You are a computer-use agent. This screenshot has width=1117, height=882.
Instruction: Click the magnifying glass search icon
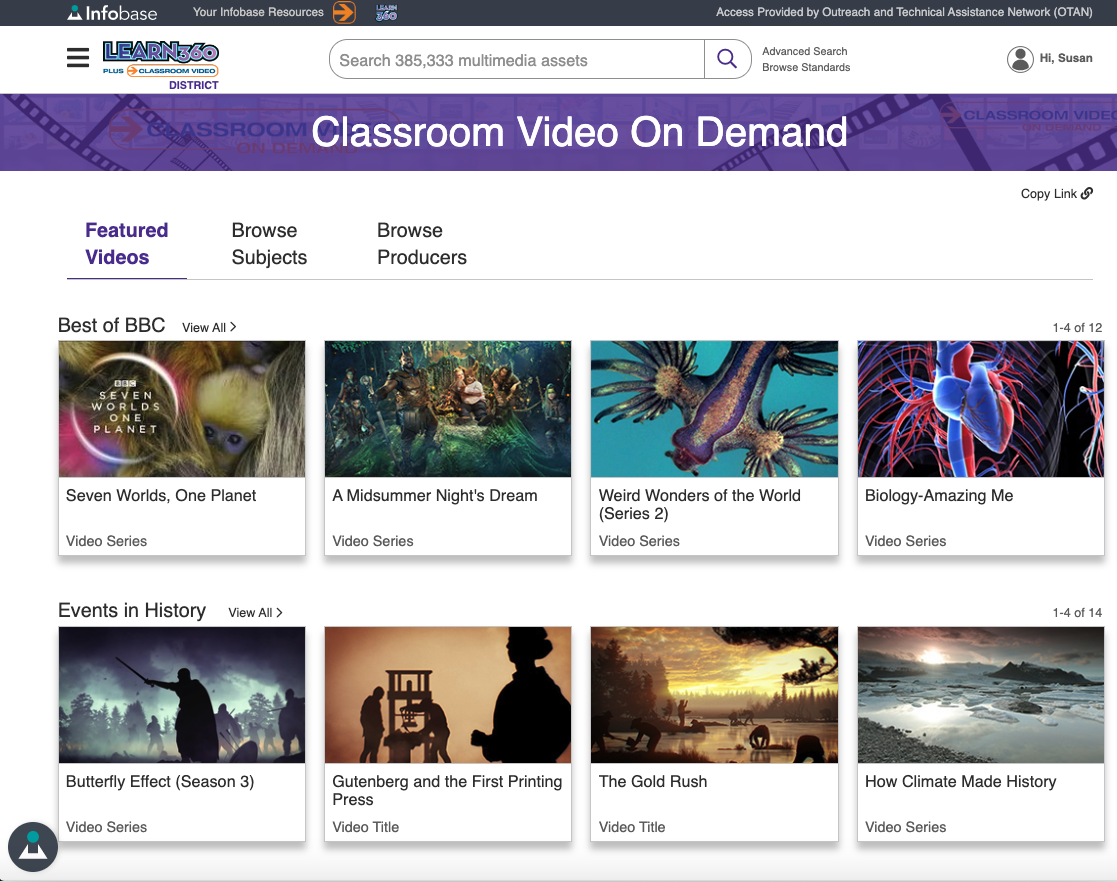pos(727,59)
